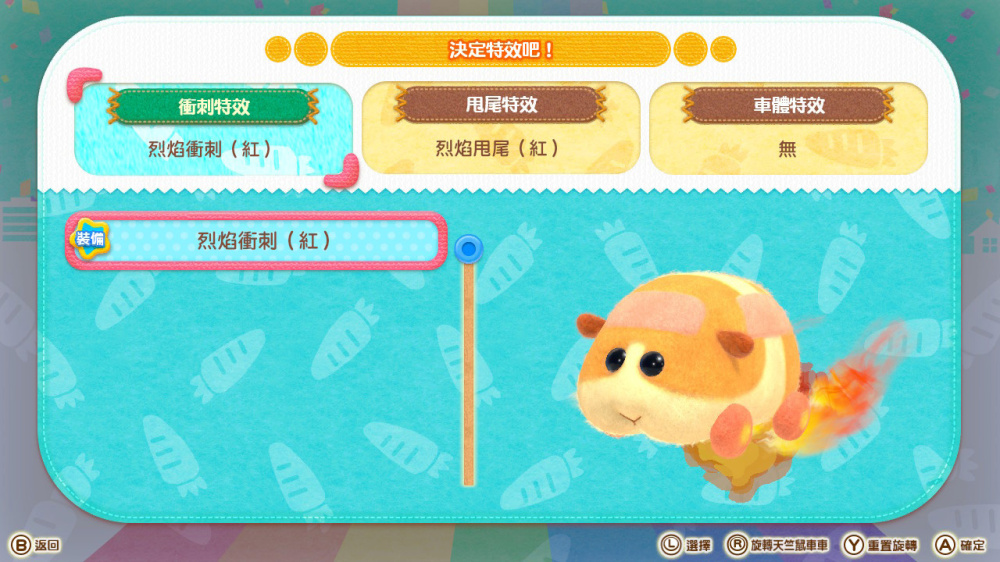
Task: Click the R stick rotate icon
Action: [x=737, y=545]
